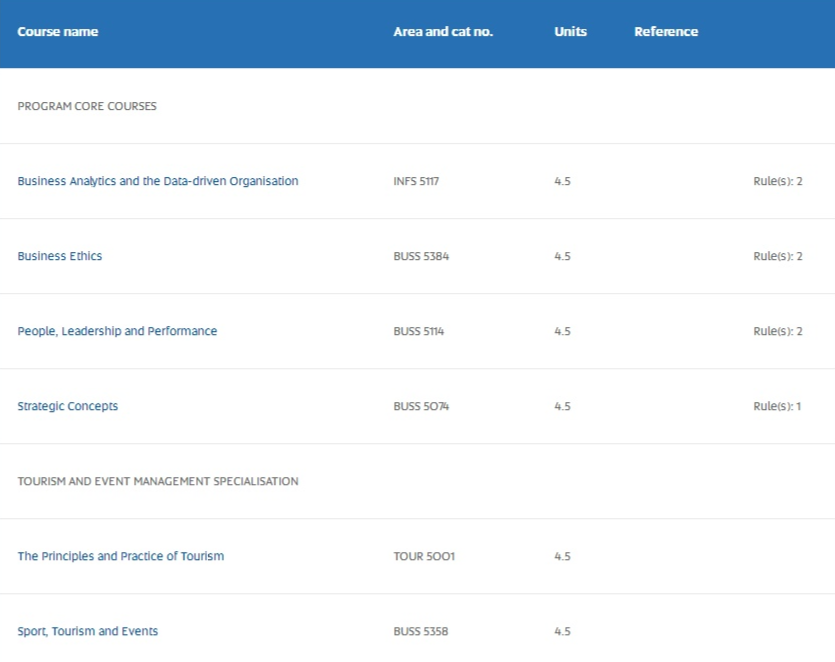This screenshot has width=835, height=662.
Task: Open the Business Analytics and the Data-driven Organisation course
Action: click(158, 181)
